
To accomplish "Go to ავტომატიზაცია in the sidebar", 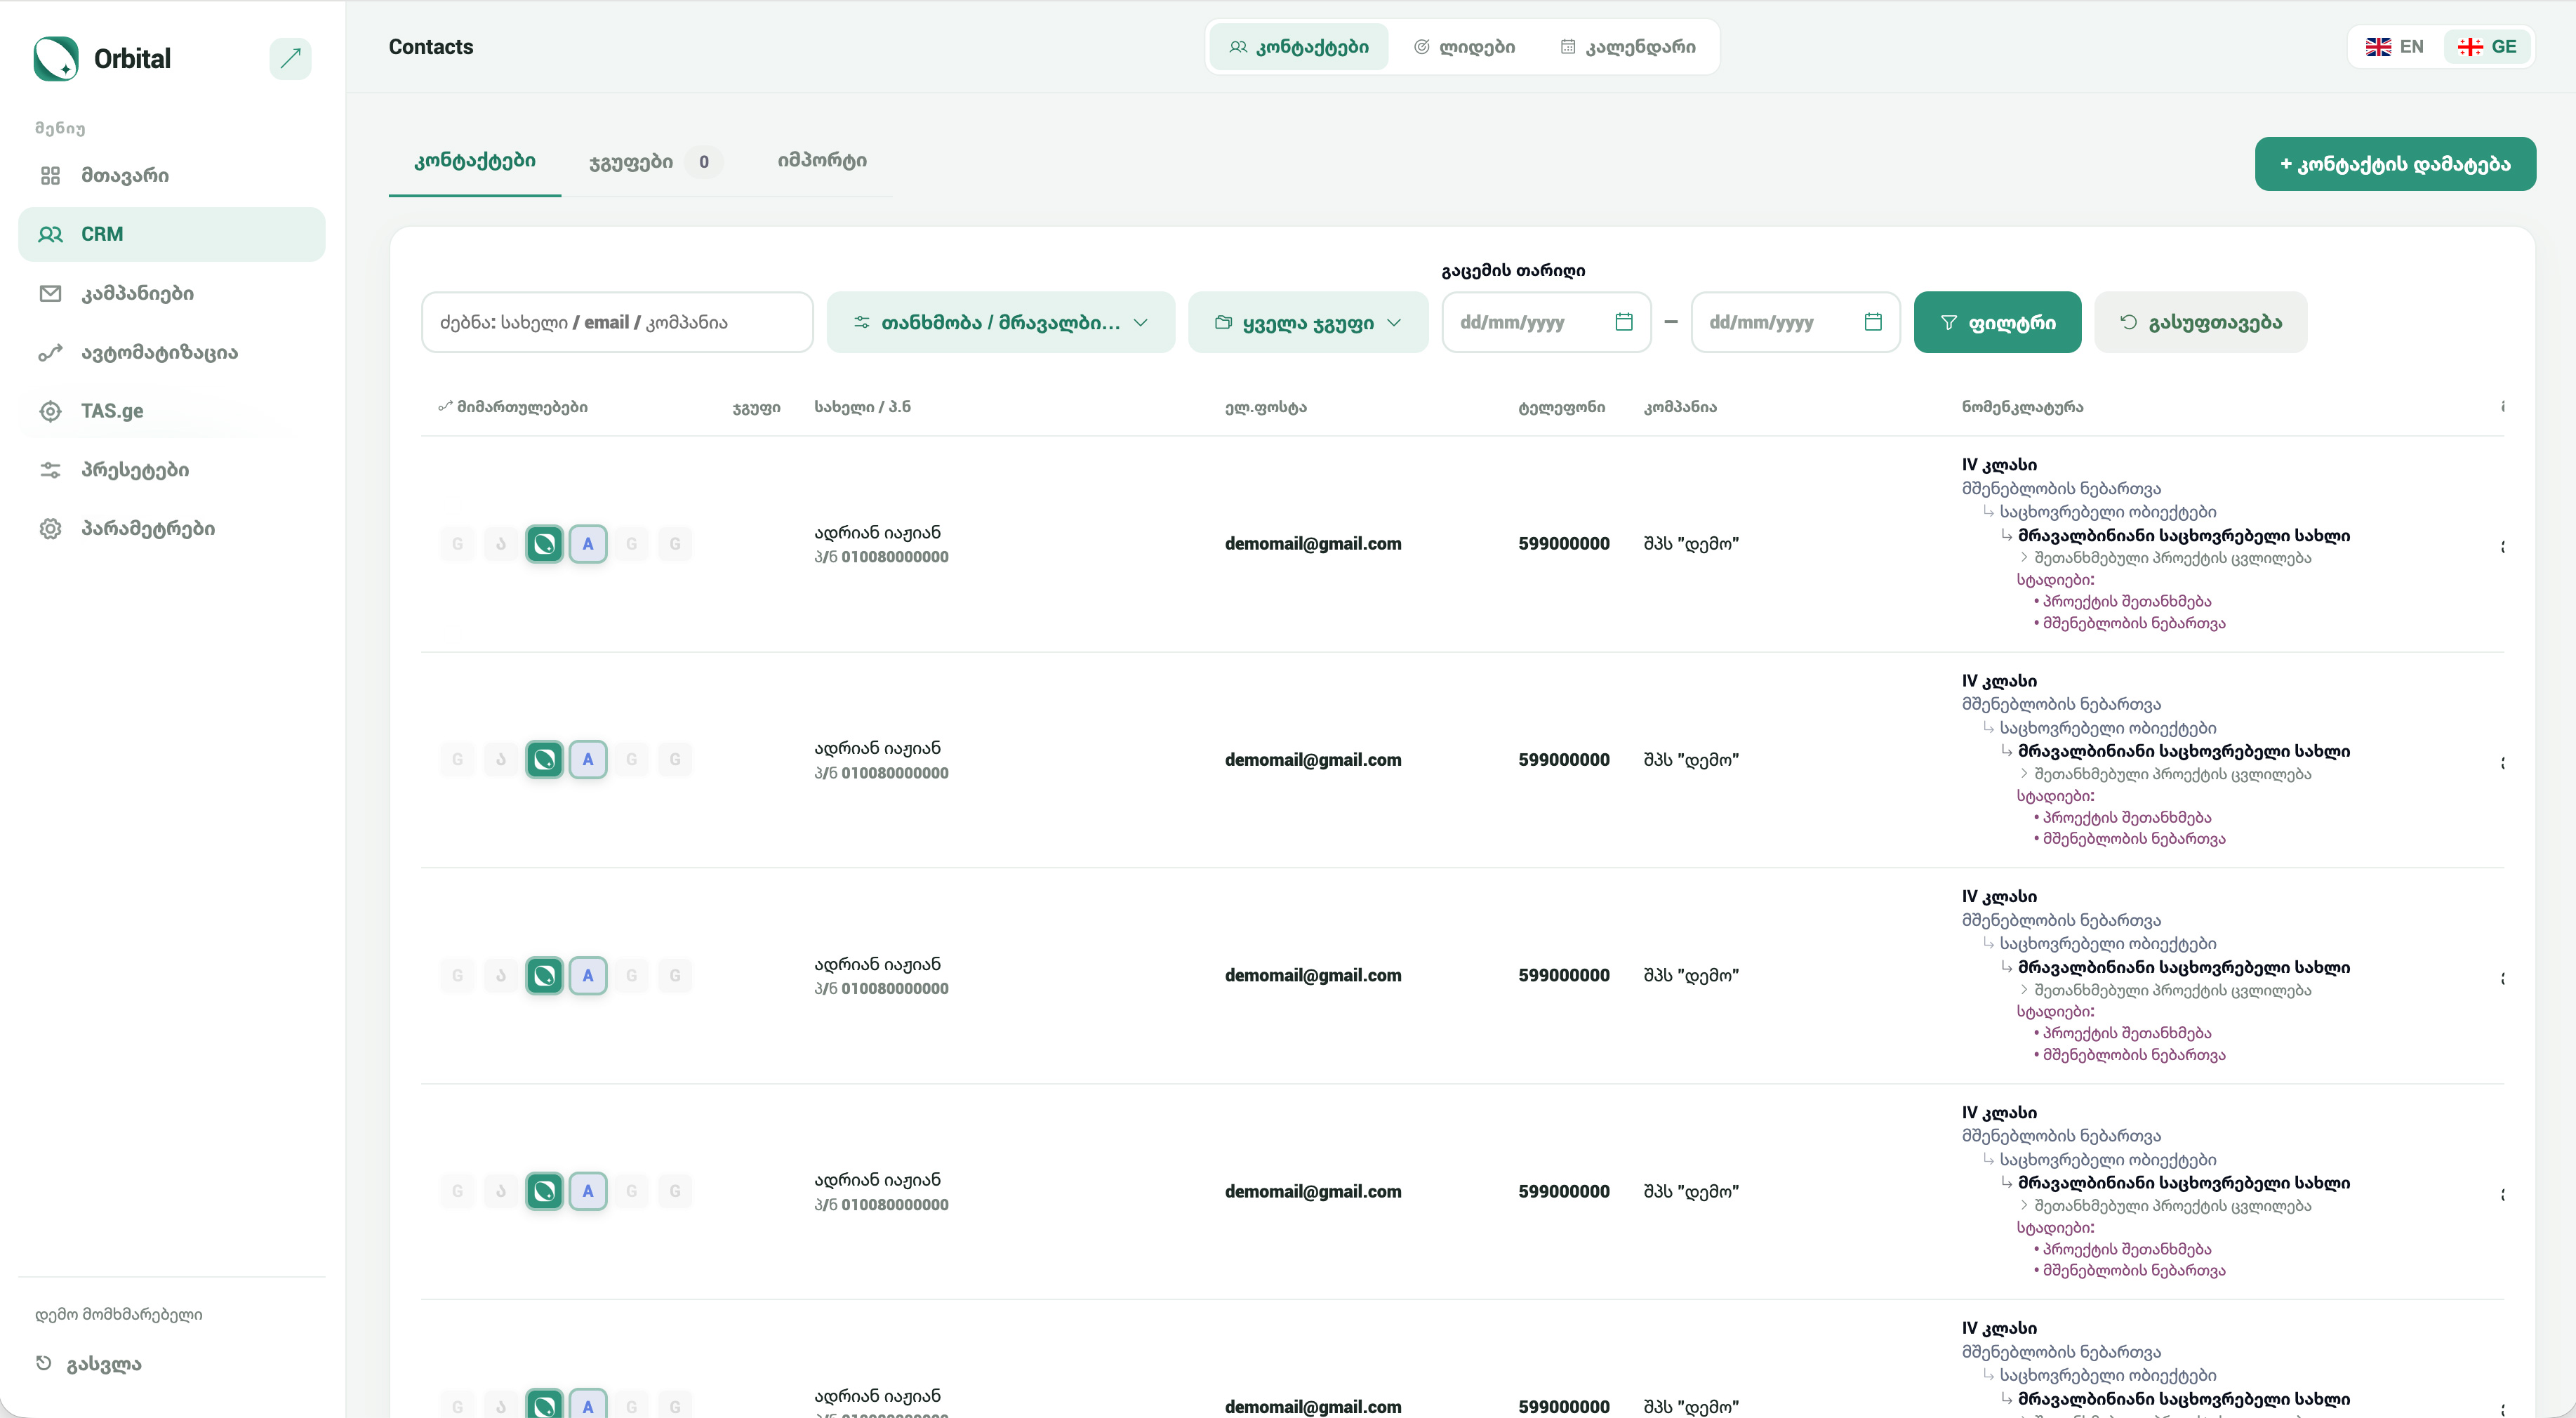I will tap(159, 352).
